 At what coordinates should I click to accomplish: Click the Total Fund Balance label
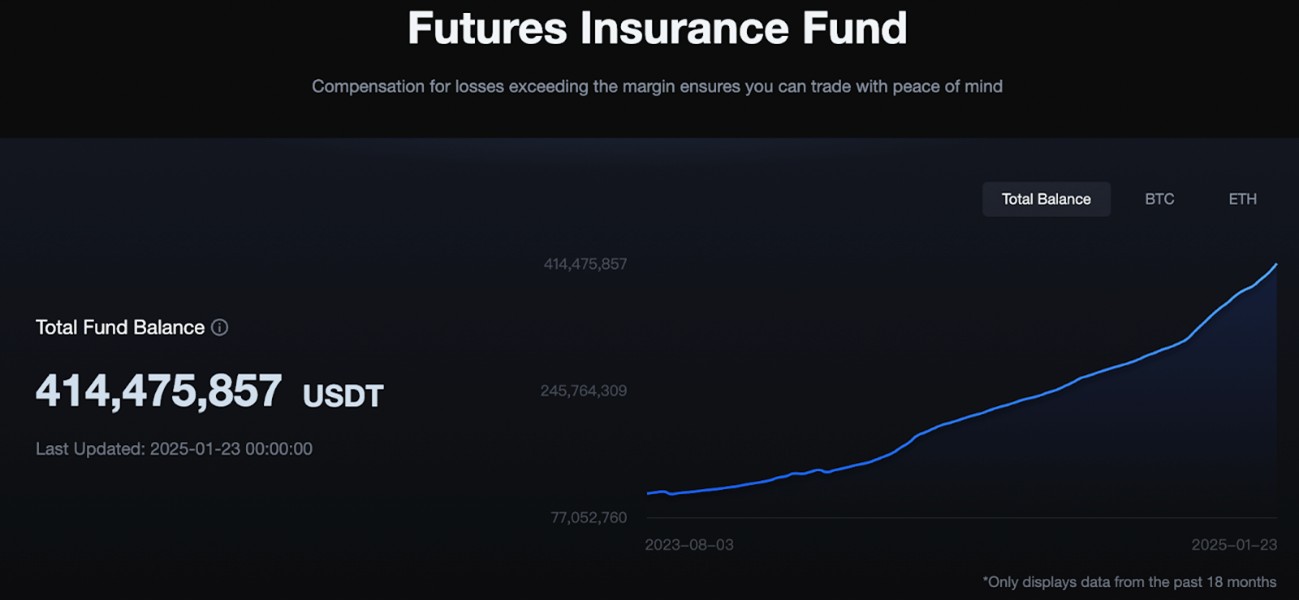point(120,327)
